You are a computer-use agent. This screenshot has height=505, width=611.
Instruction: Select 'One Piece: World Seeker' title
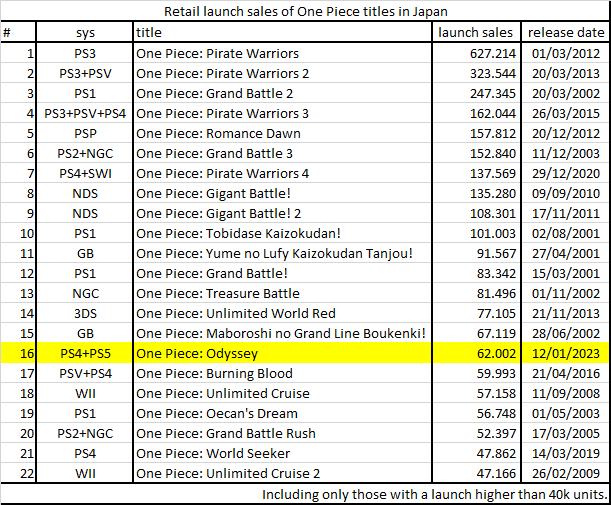[213, 454]
